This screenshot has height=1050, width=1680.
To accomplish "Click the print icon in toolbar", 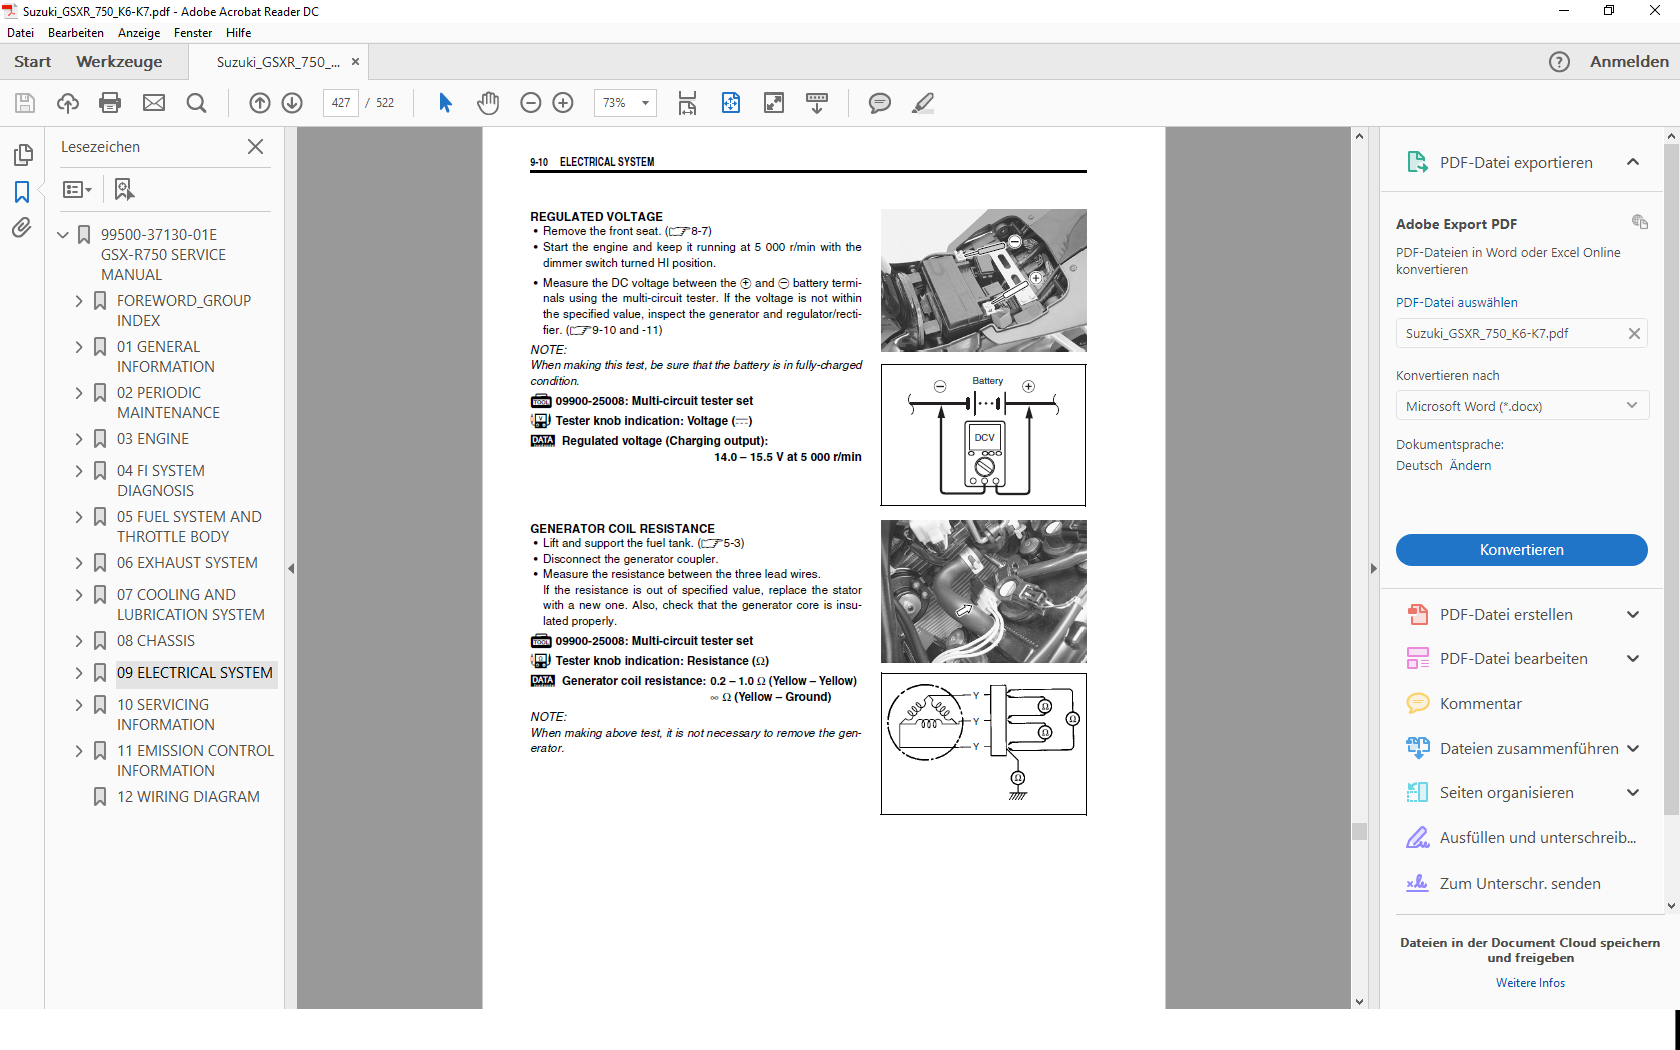I will click(110, 103).
